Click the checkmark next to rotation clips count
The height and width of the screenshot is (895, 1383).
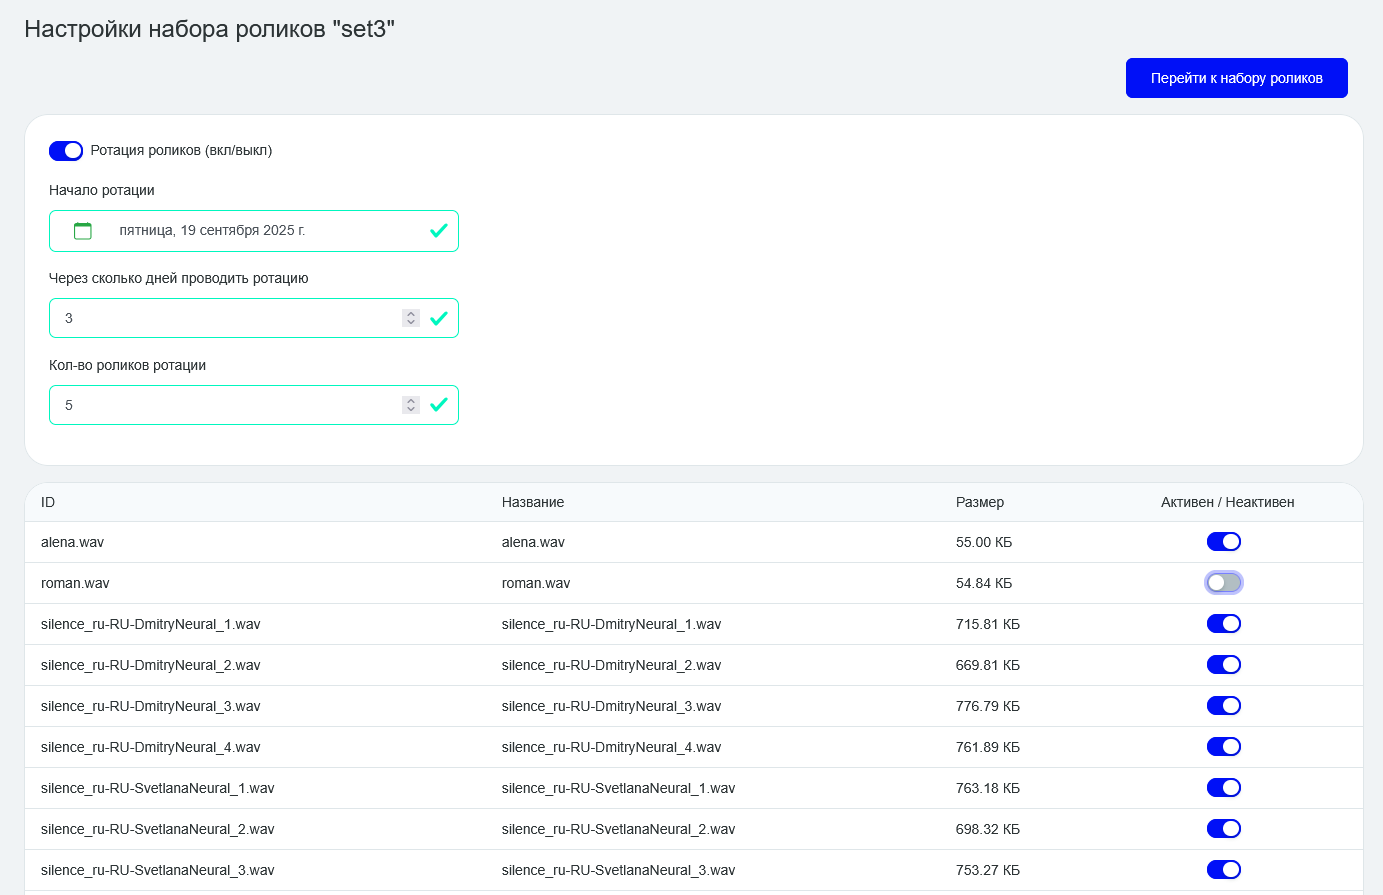point(438,405)
